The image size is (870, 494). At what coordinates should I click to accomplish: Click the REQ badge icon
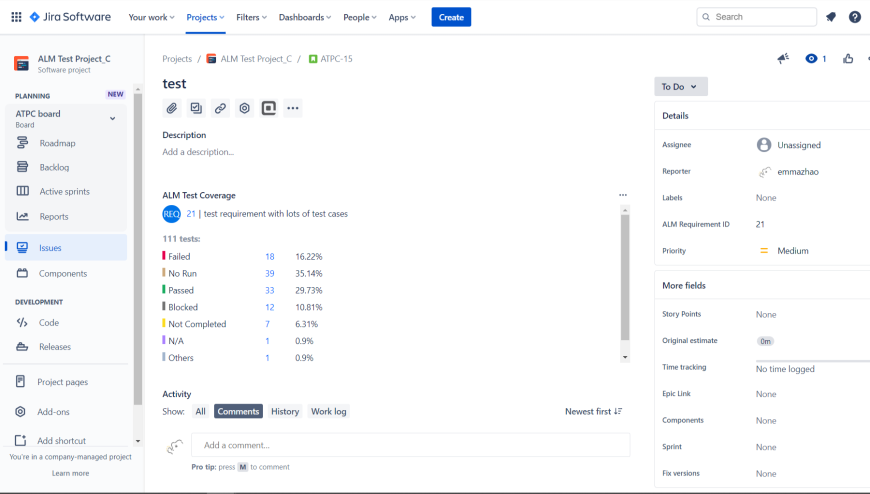tap(171, 214)
